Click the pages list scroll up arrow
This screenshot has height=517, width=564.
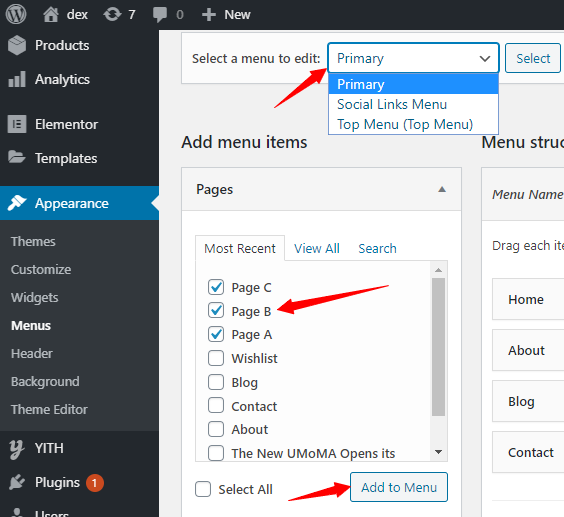click(x=438, y=270)
